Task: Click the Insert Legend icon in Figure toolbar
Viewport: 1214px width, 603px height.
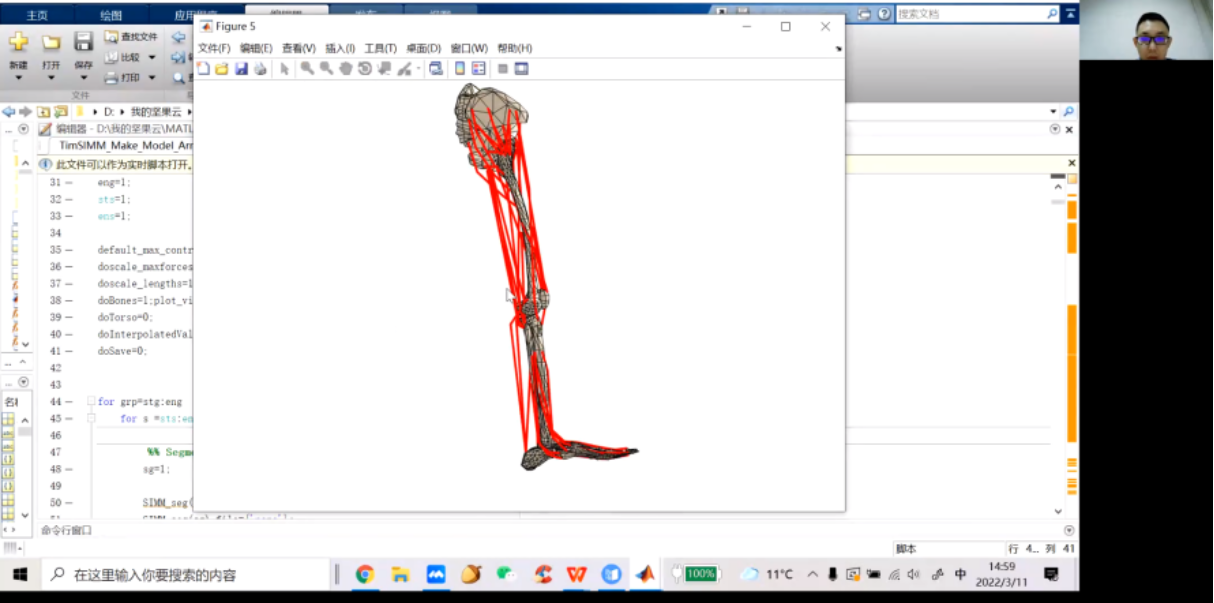Action: [478, 69]
